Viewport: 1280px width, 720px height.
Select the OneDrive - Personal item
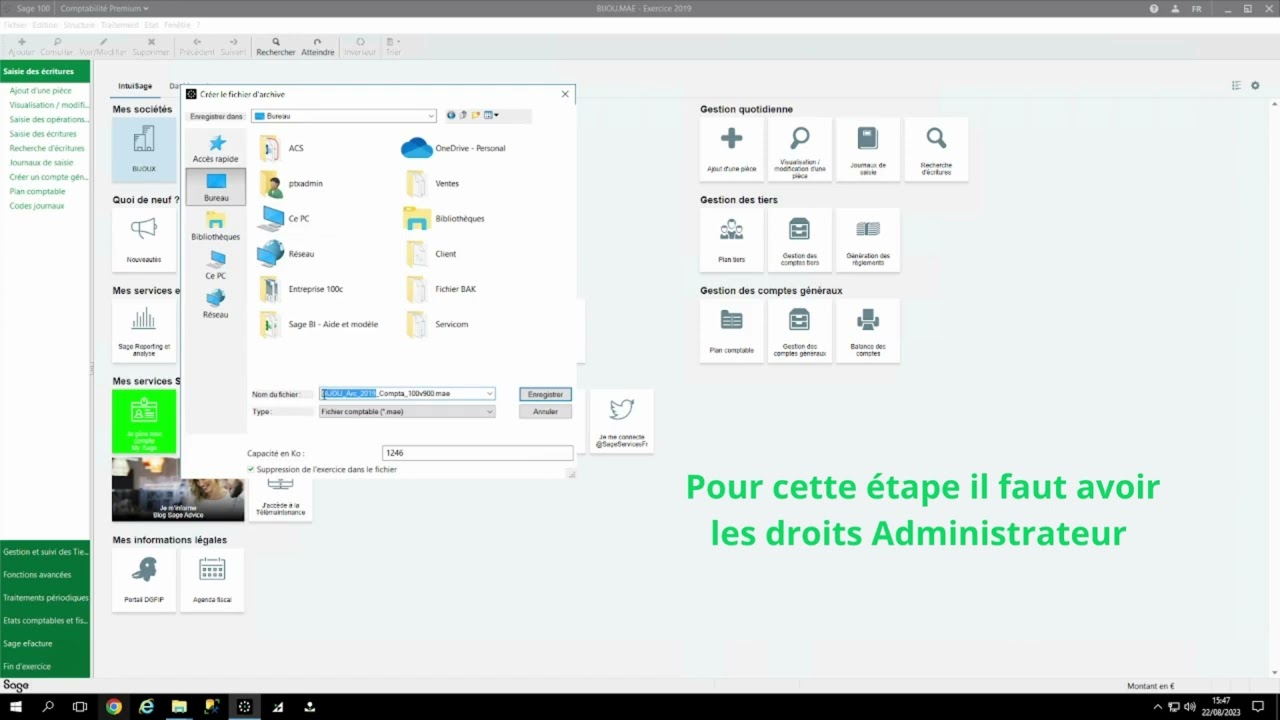point(453,148)
